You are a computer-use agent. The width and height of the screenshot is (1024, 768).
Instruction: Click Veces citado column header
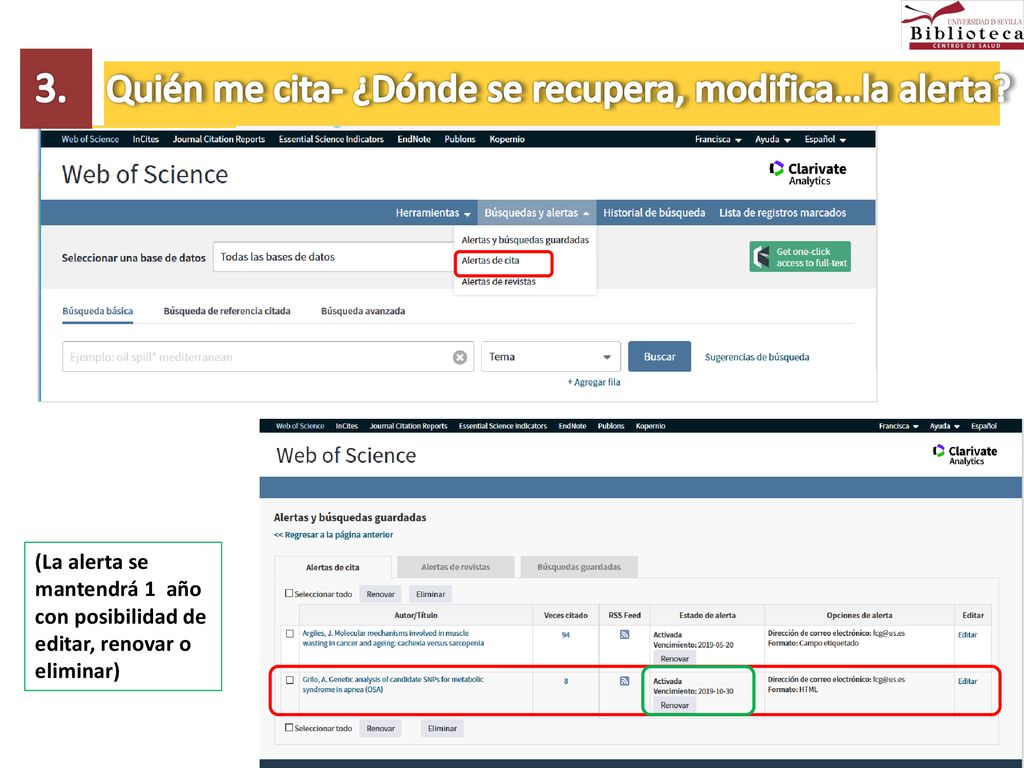point(566,615)
